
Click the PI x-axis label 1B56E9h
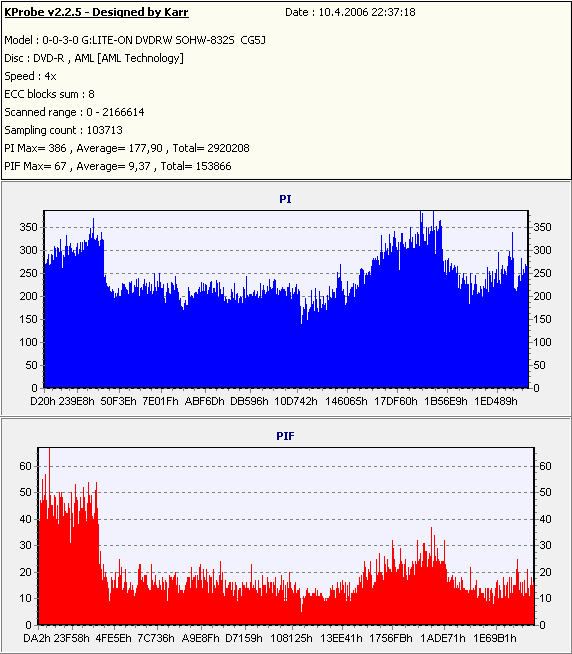tap(446, 401)
